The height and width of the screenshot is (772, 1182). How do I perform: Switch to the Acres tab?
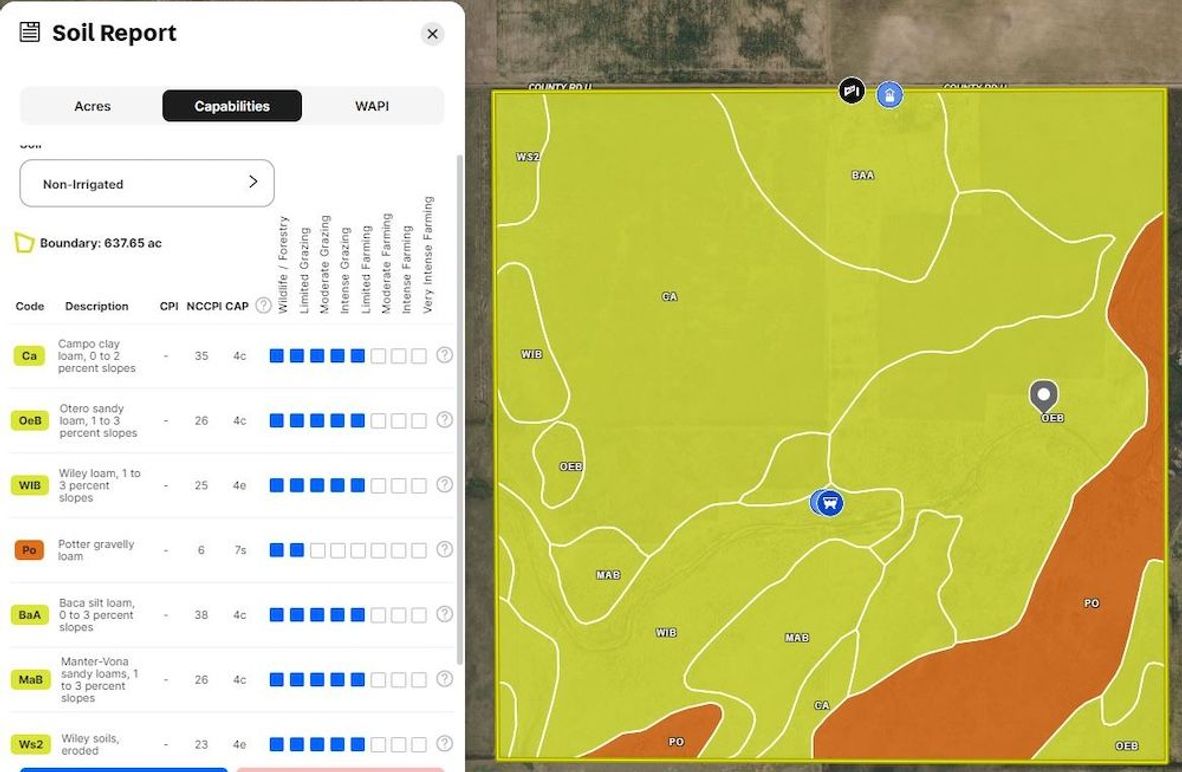tap(92, 105)
